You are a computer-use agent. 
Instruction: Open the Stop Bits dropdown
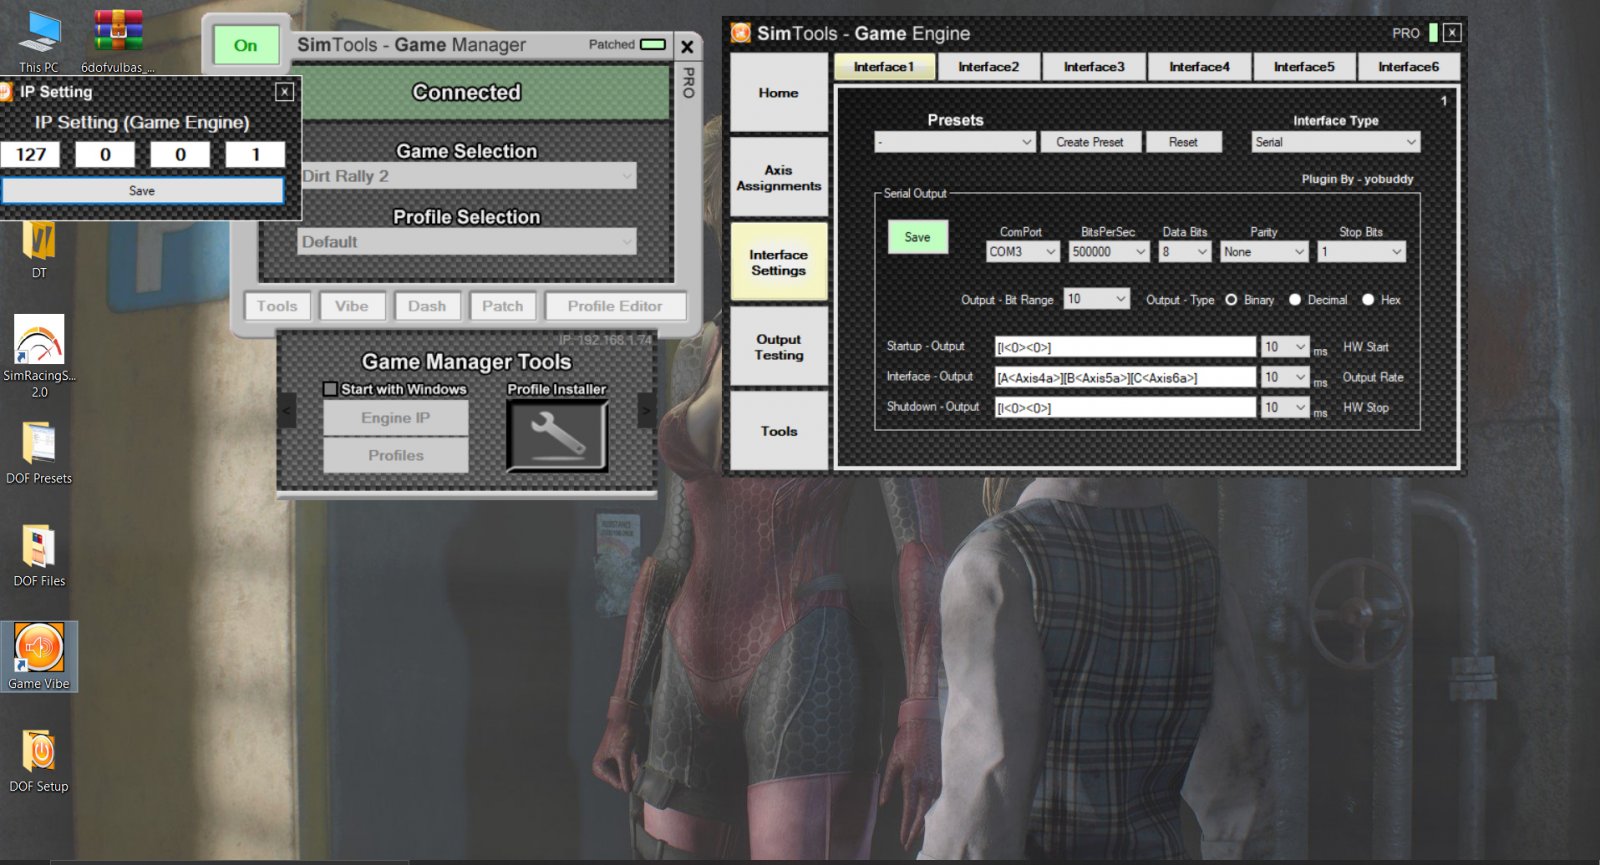pos(1361,252)
